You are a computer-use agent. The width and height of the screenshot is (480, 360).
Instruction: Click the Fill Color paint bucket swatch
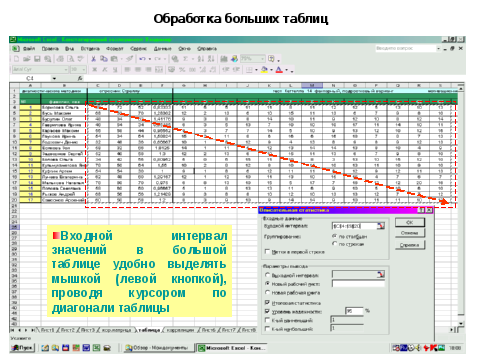pyautogui.click(x=265, y=69)
